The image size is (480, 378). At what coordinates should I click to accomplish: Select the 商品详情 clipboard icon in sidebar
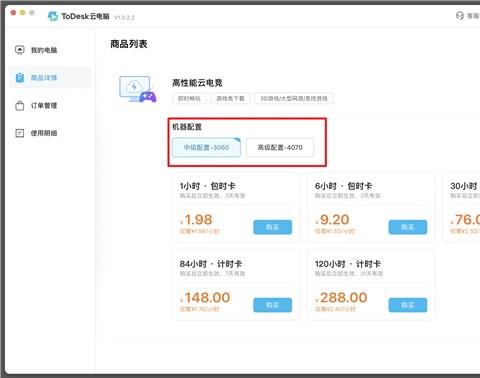pyautogui.click(x=20, y=78)
